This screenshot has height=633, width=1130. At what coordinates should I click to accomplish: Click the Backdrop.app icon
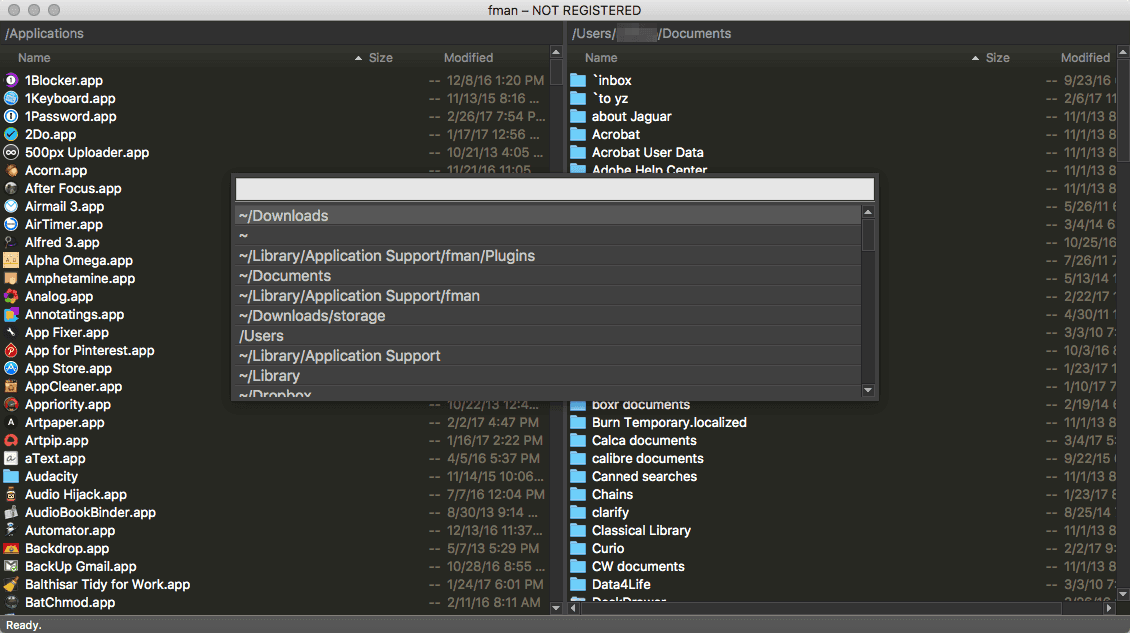(11, 549)
